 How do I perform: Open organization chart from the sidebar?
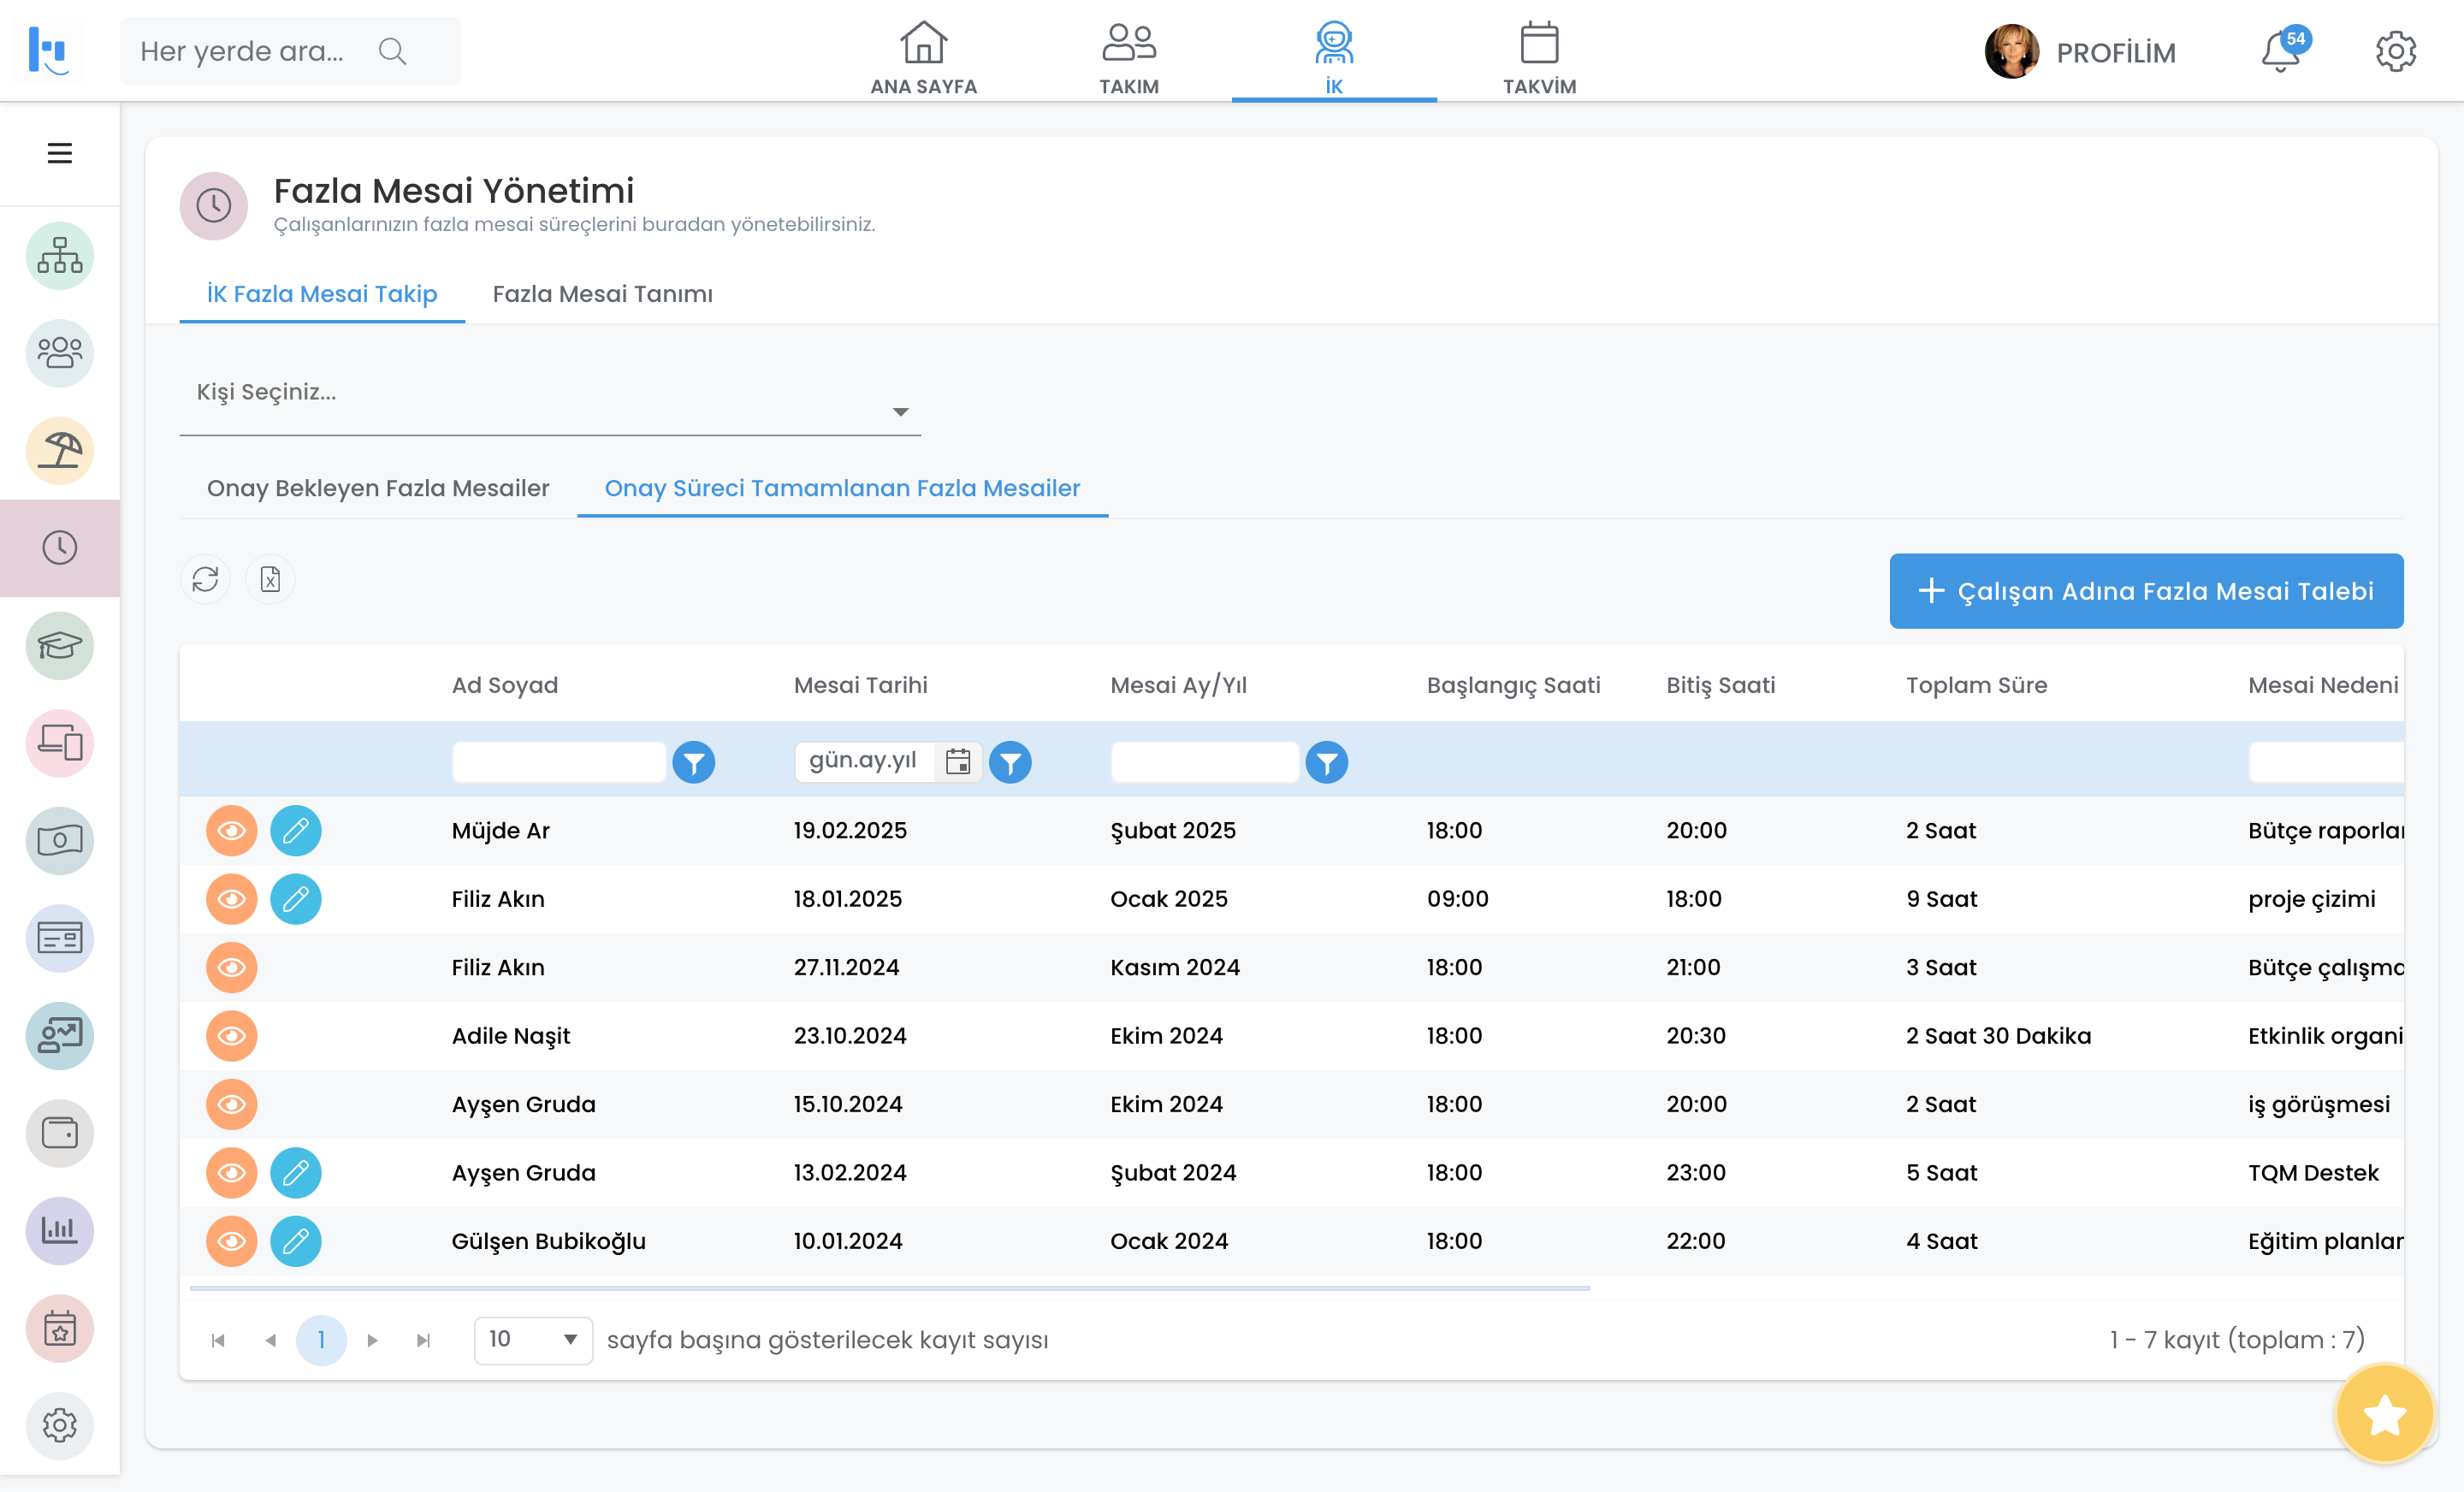click(x=59, y=256)
